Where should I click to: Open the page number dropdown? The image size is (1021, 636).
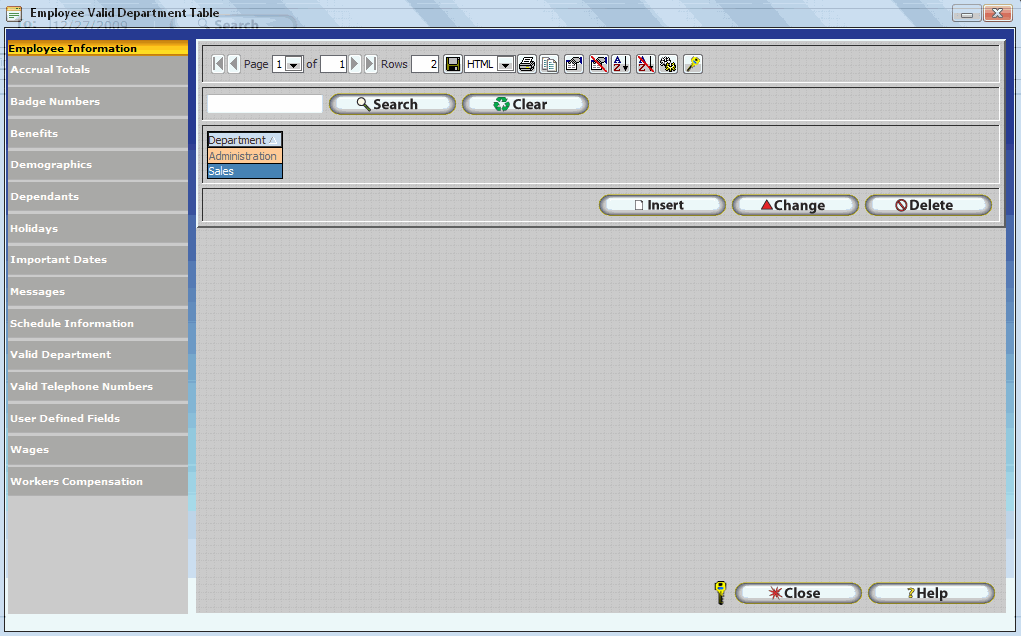pyautogui.click(x=294, y=64)
